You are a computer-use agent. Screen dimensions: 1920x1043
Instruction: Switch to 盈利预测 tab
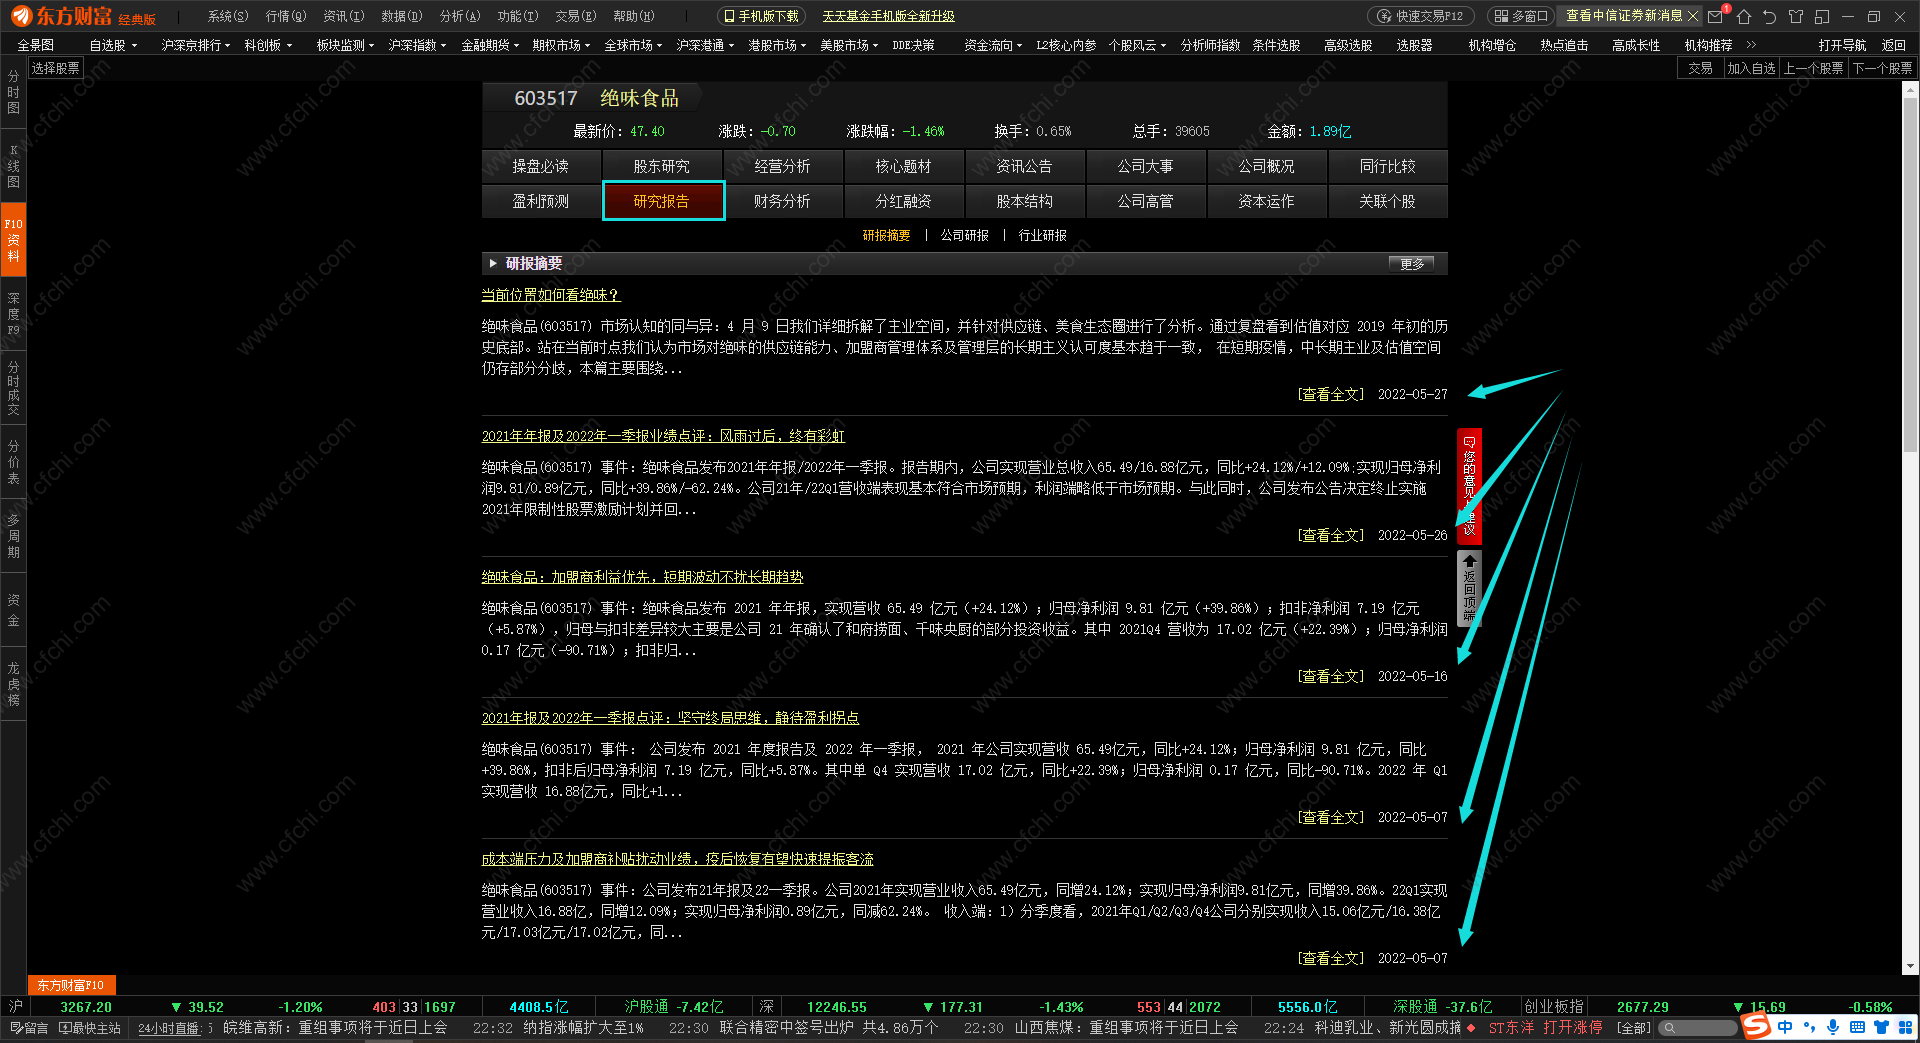(x=541, y=201)
